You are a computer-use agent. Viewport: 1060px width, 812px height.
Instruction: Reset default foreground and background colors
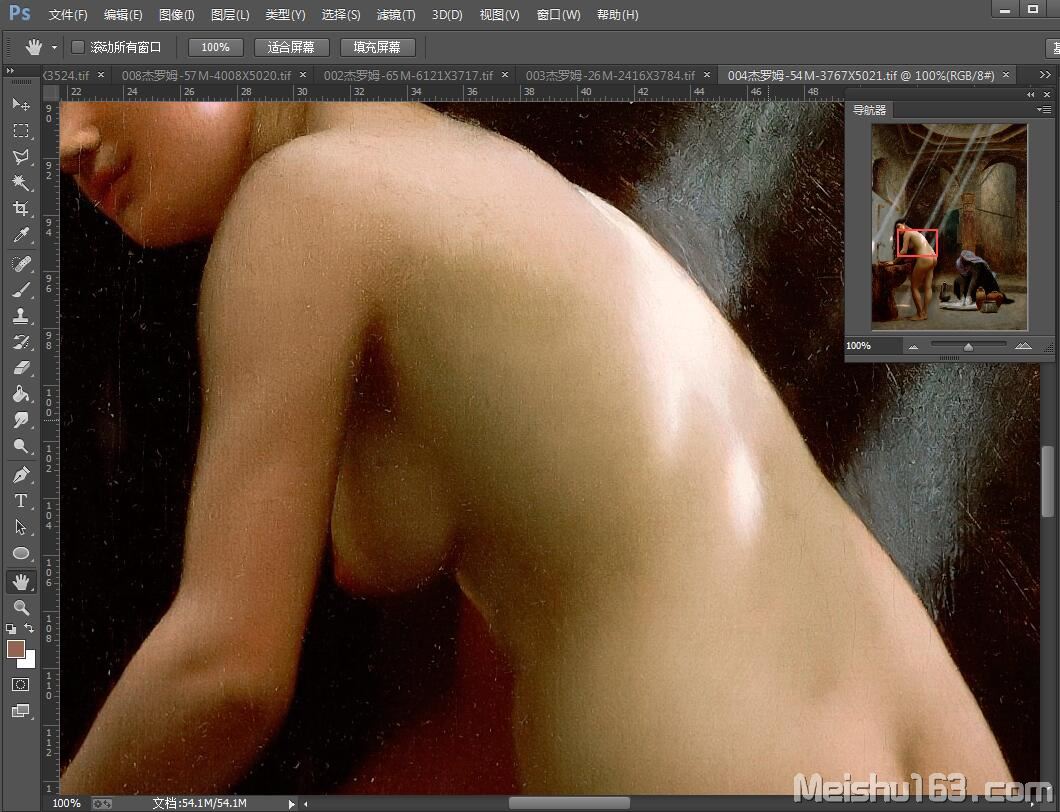[x=11, y=629]
